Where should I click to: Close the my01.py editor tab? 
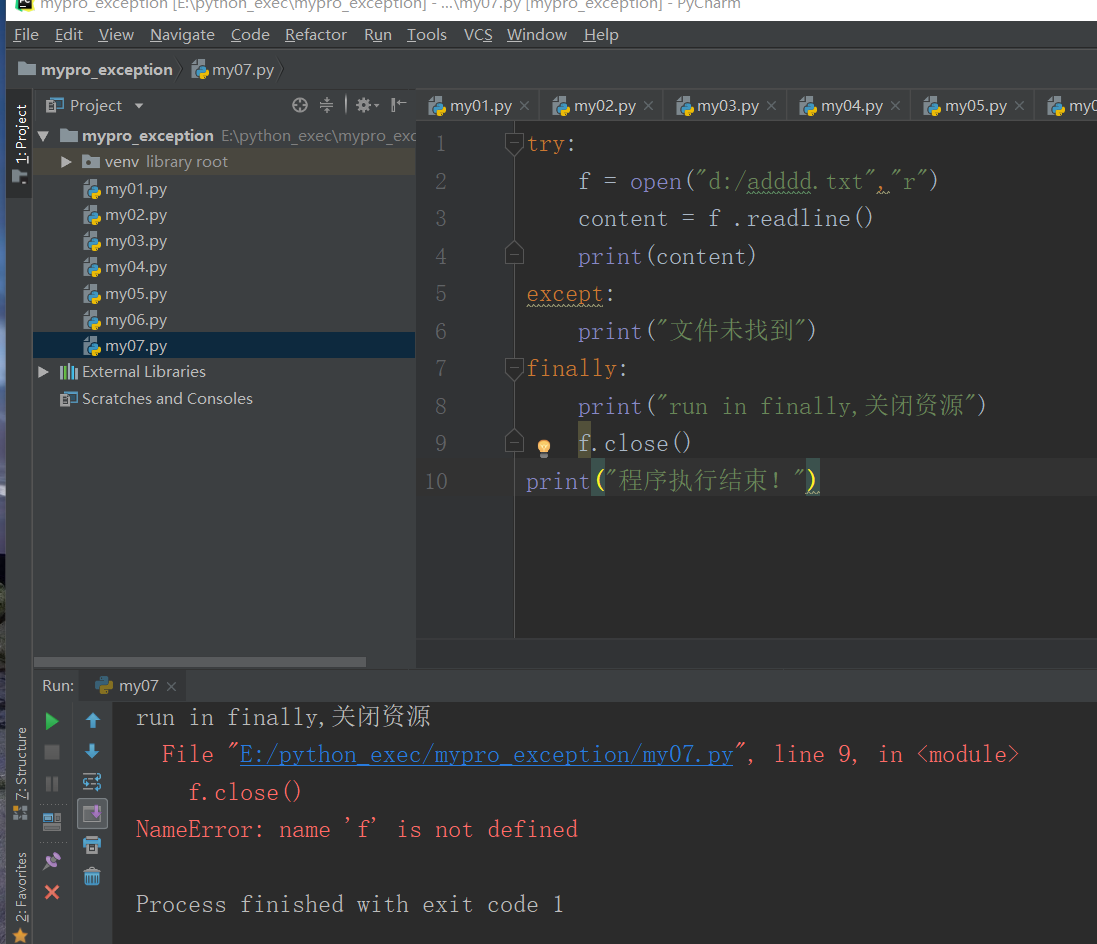pos(525,106)
